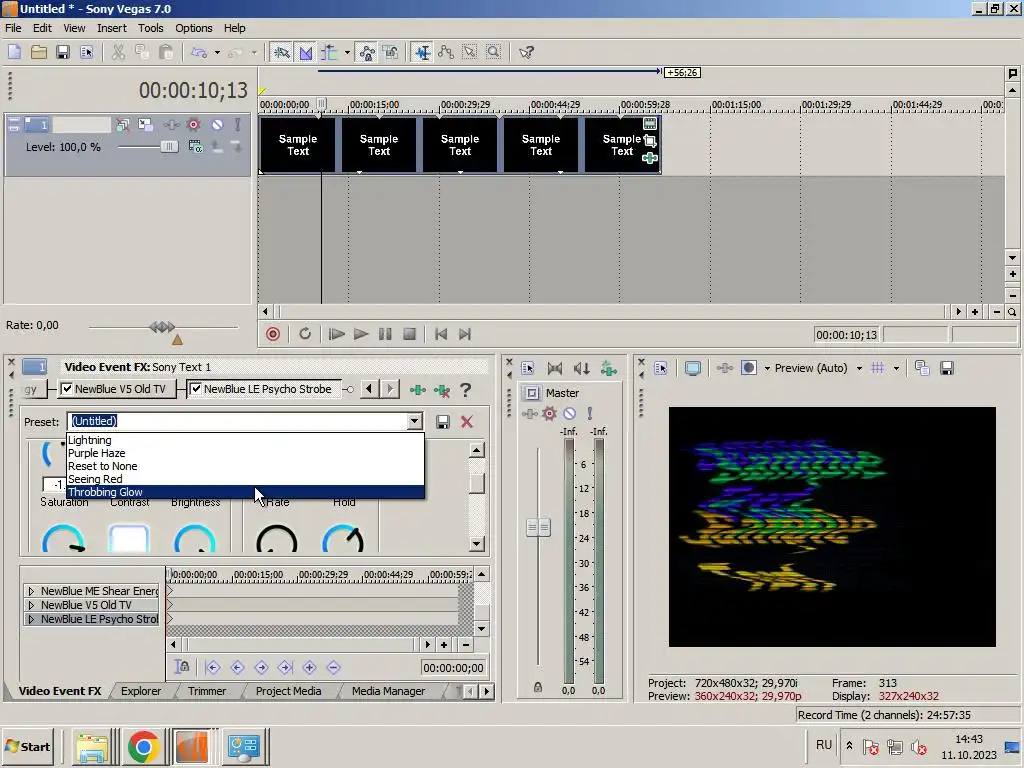Click the Master volume fader
Image resolution: width=1024 pixels, height=768 pixels.
tap(538, 527)
